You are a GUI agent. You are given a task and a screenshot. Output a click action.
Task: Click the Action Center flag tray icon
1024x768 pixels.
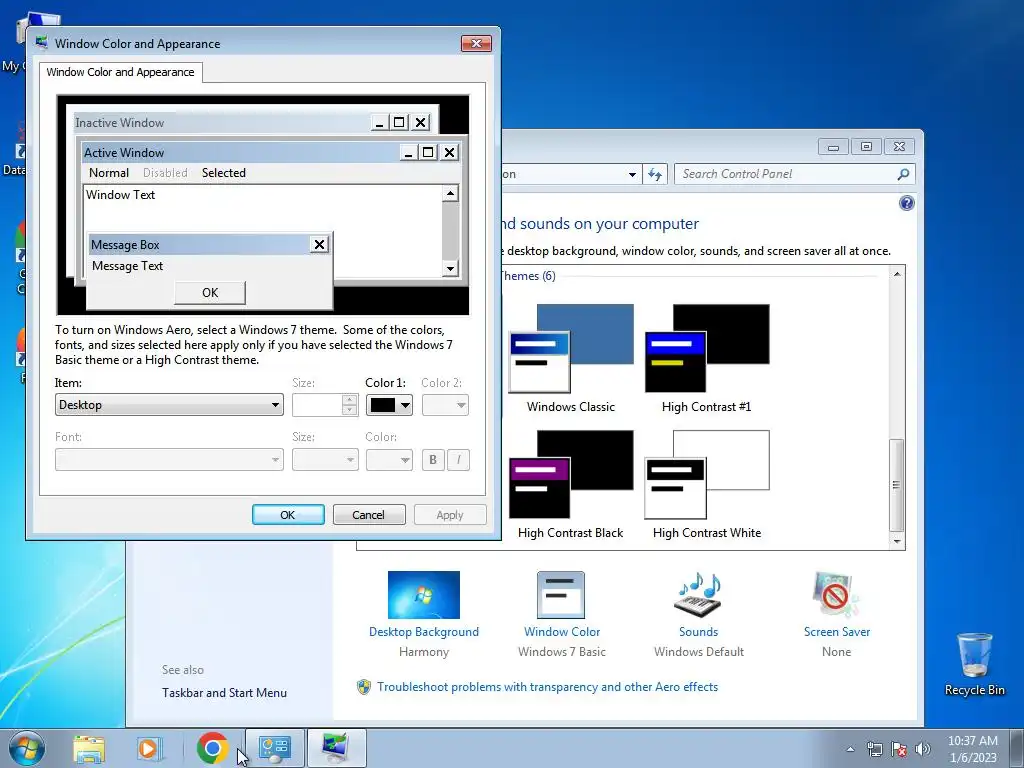(x=899, y=749)
